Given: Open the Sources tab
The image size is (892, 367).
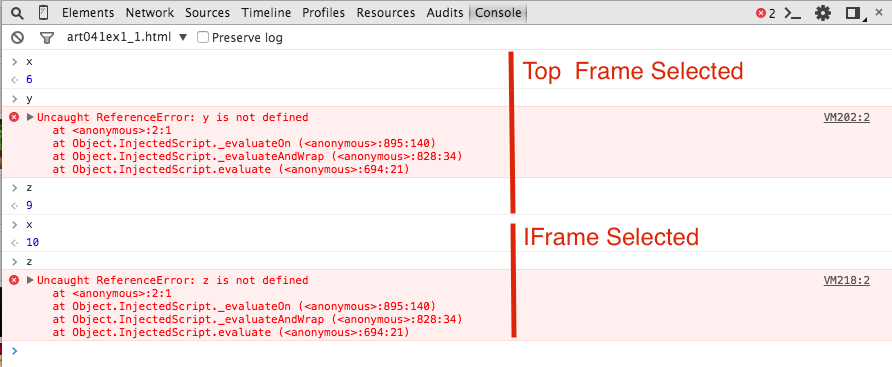Looking at the screenshot, I should click(x=207, y=13).
